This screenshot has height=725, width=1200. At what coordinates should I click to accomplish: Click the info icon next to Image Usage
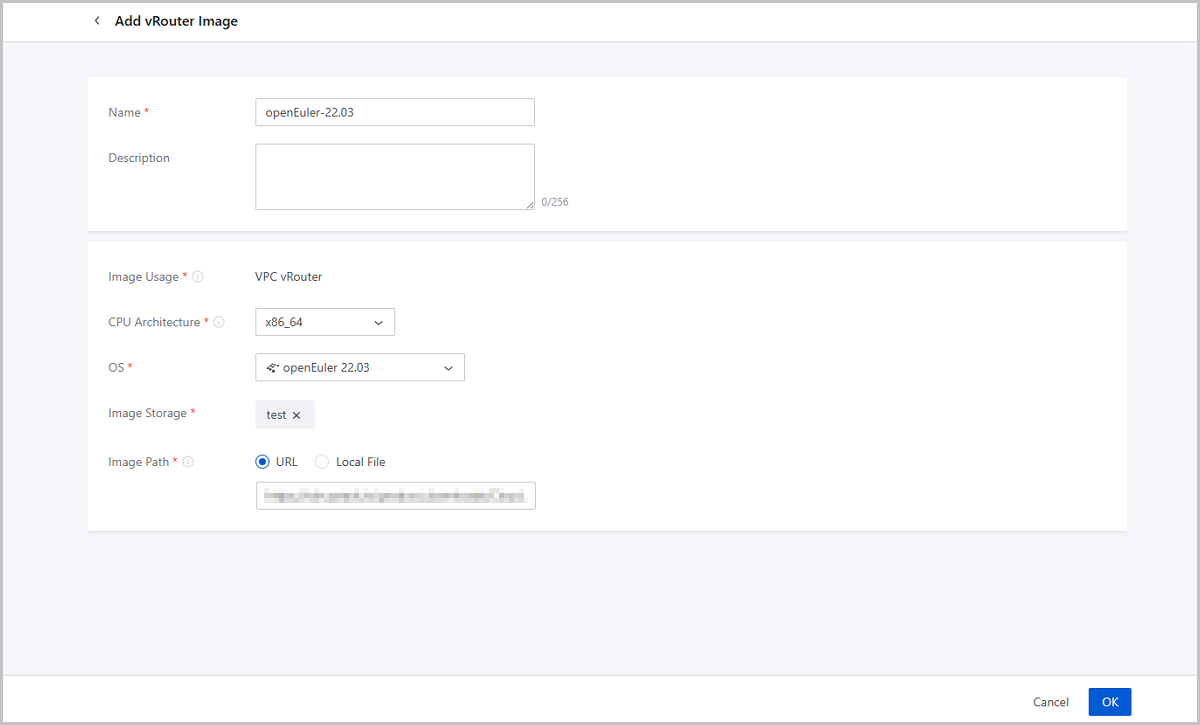198,277
